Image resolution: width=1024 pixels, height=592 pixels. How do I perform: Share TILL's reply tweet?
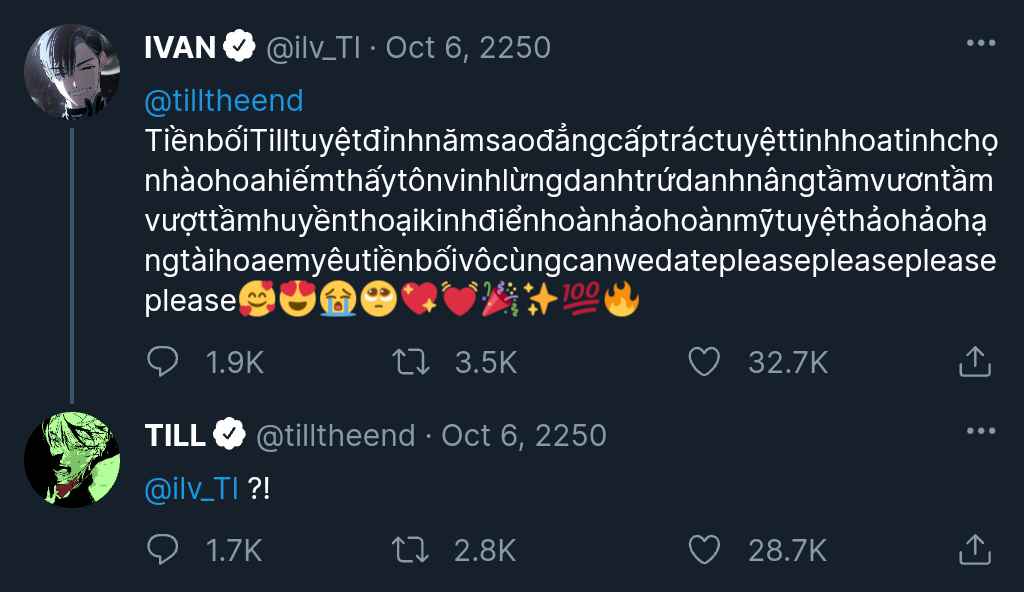[x=974, y=549]
